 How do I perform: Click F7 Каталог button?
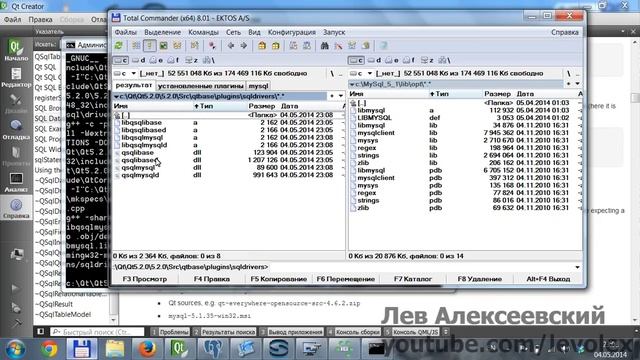tap(413, 279)
